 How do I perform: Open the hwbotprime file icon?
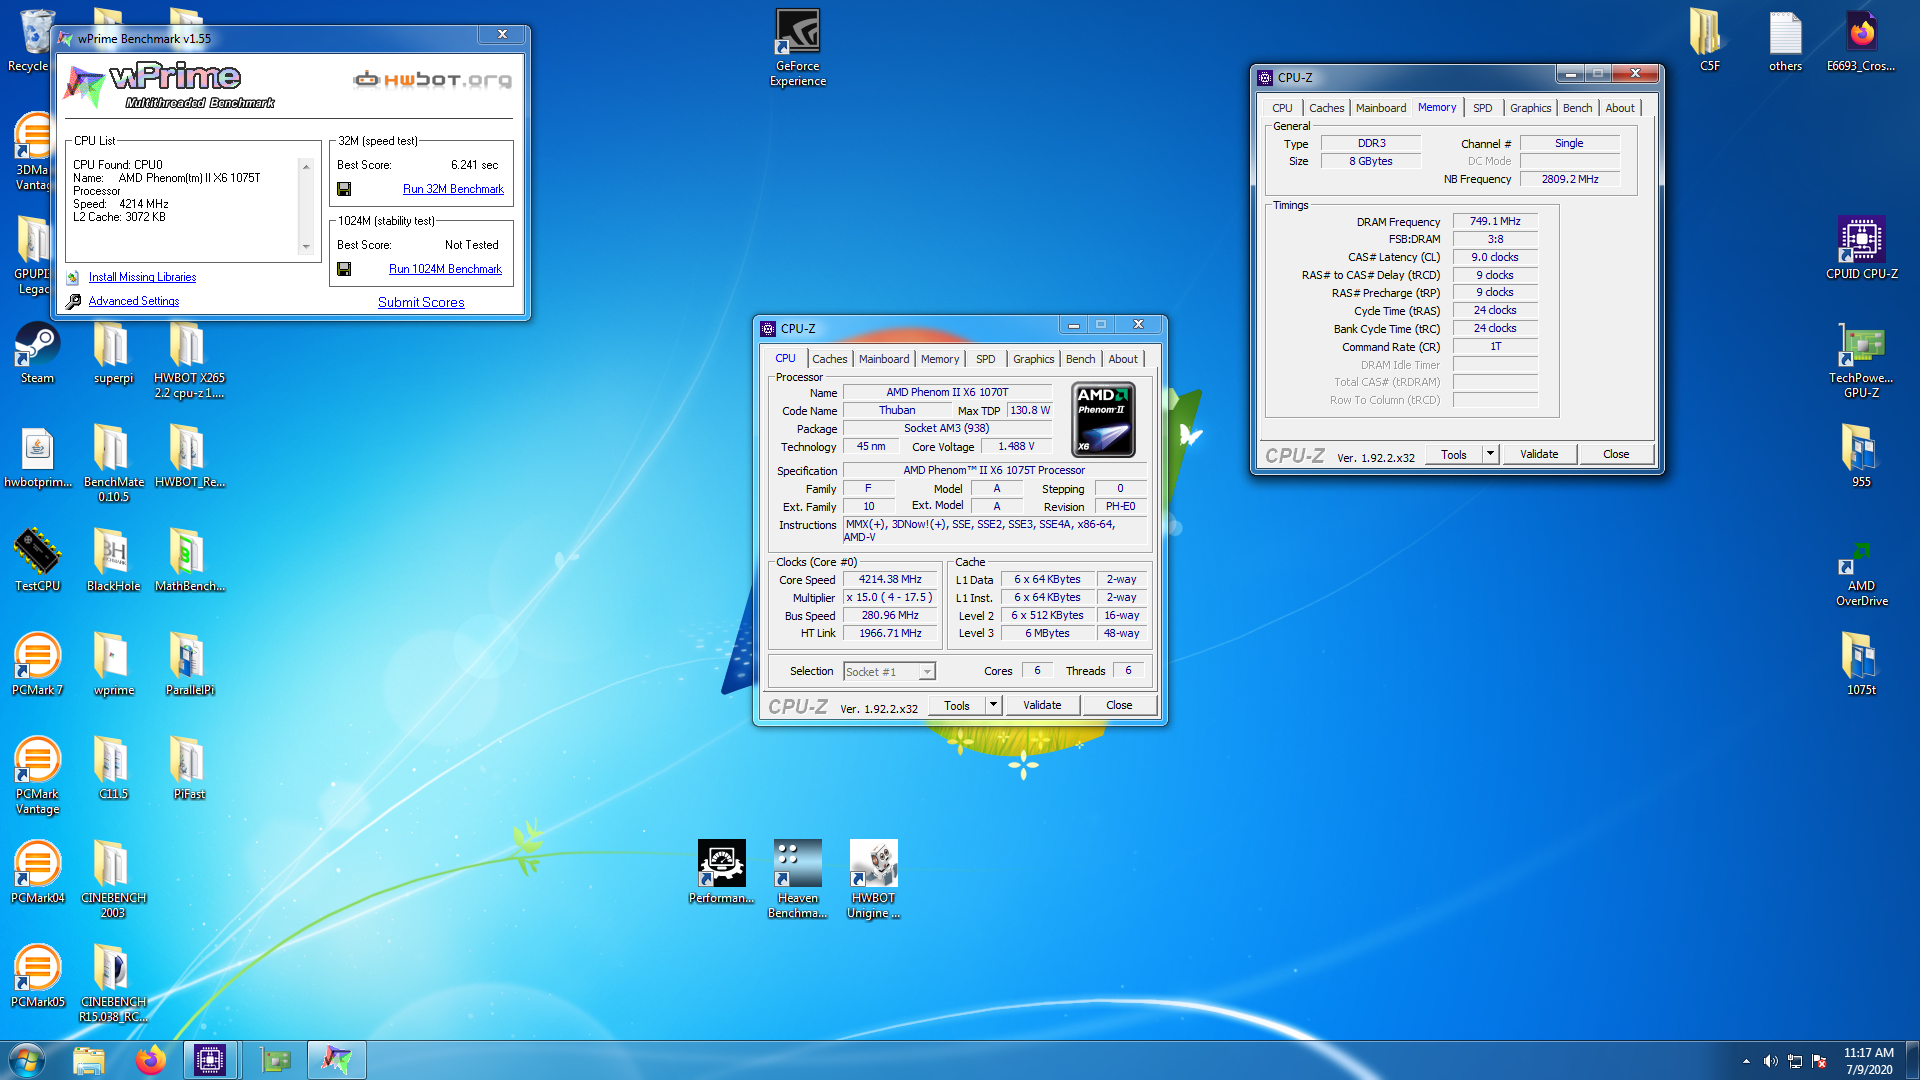coord(38,457)
